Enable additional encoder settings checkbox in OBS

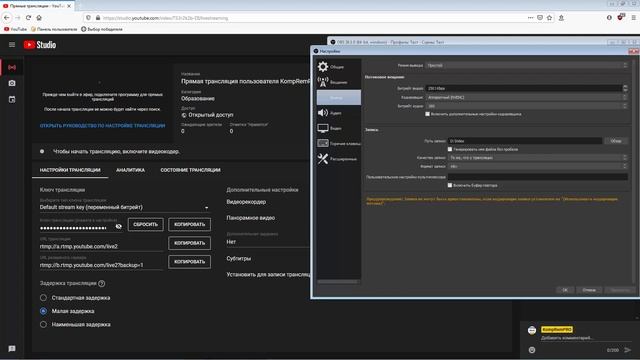[427, 114]
